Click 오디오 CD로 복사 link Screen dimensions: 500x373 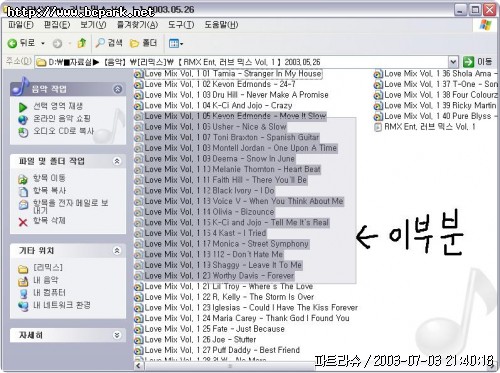(63, 131)
